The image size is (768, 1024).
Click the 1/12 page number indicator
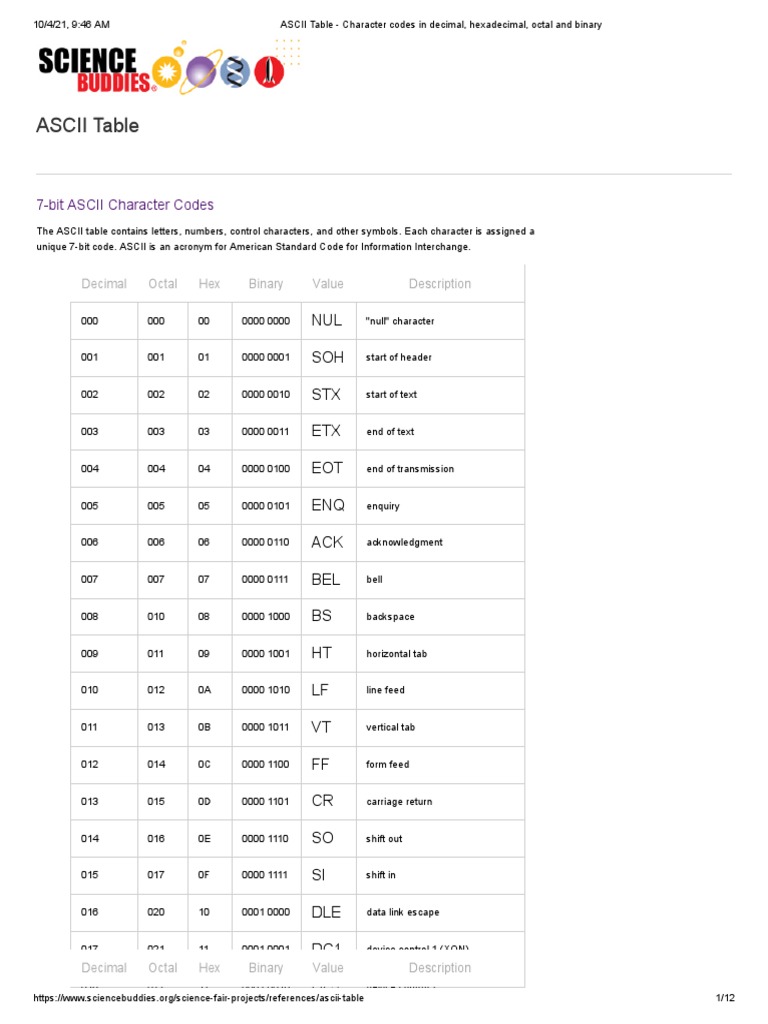[725, 999]
